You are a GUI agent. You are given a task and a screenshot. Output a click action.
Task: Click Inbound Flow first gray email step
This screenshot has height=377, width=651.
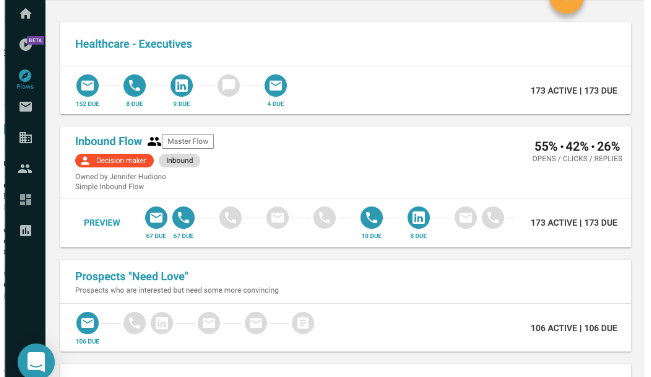pyautogui.click(x=277, y=218)
